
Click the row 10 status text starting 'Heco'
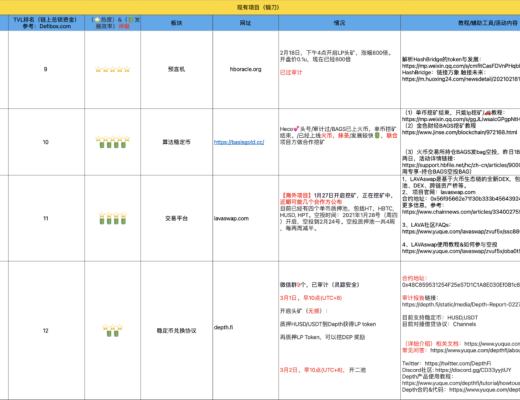(339, 135)
